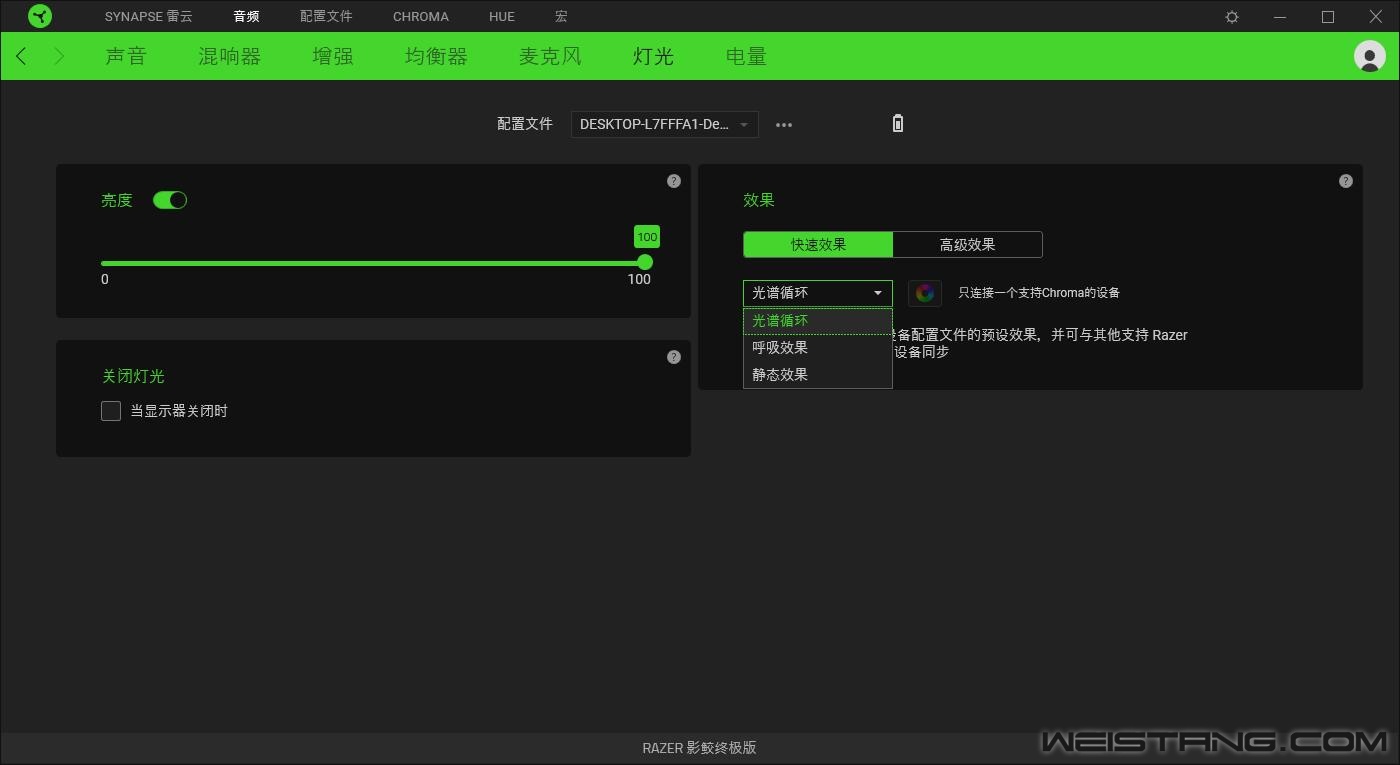Open the CHROMA top menu
This screenshot has width=1400, height=765.
click(x=421, y=17)
